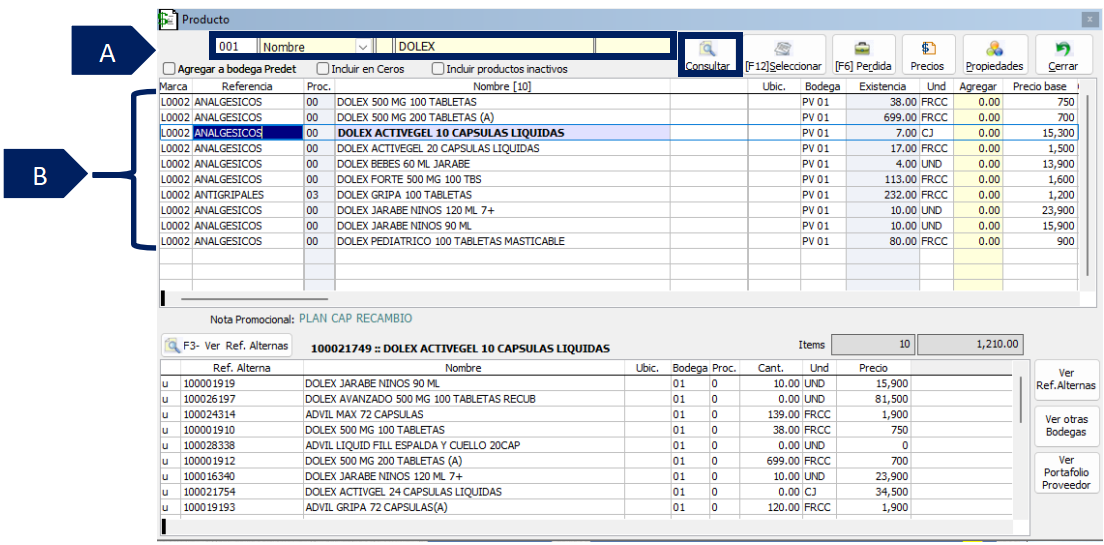Screen dimensions: 1104x545
Task: Click Ver Portafolio Proveedor button
Action: 1066,472
